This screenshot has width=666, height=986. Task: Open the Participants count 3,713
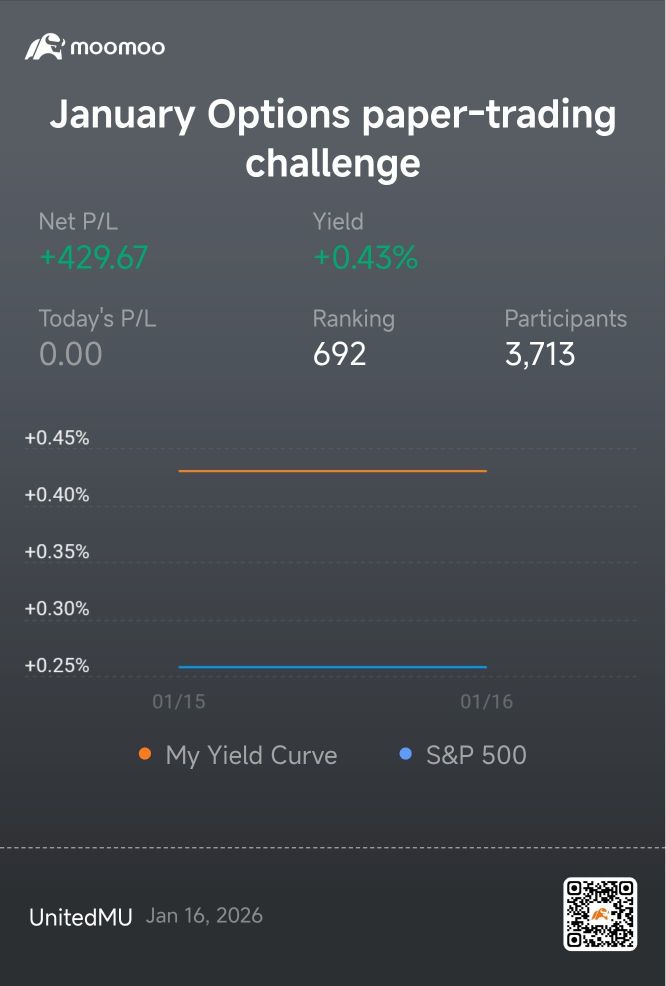click(540, 354)
